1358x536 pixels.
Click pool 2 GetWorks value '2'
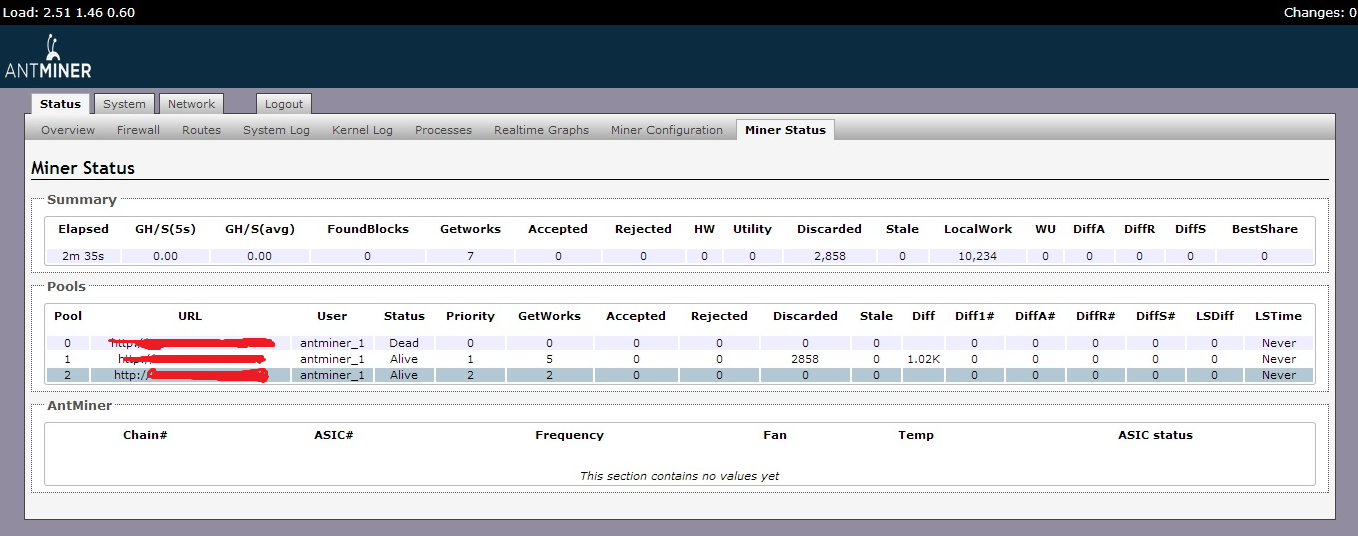(549, 375)
